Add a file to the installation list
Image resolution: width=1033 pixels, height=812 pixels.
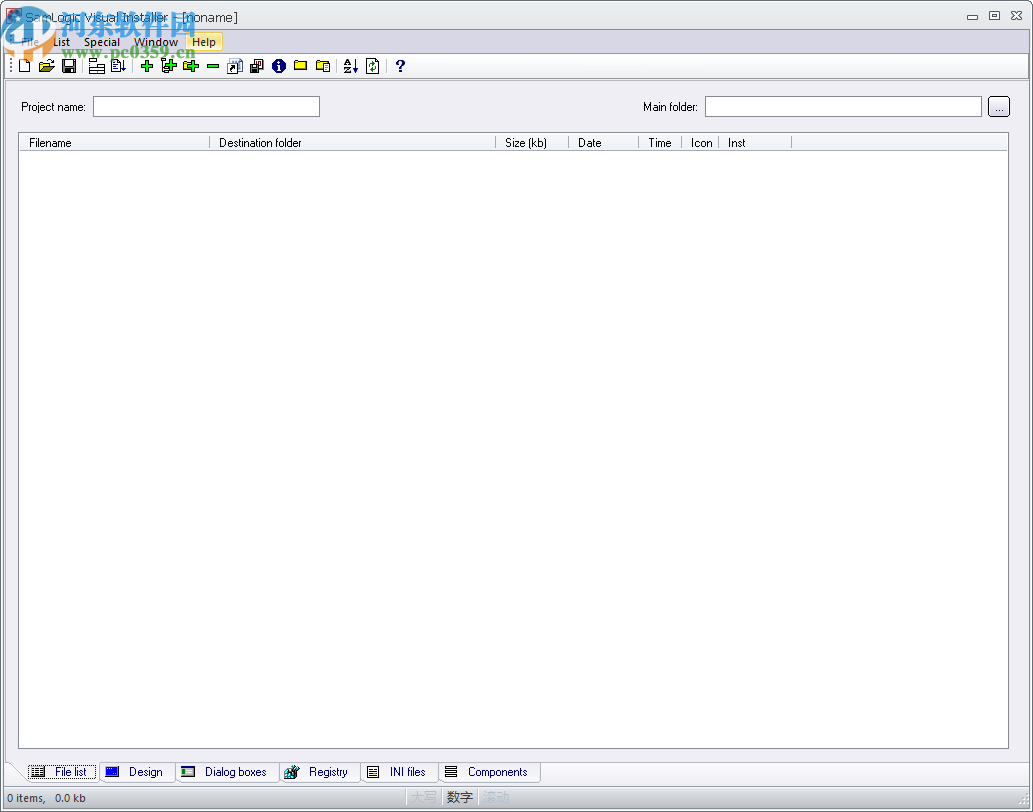coord(147,66)
